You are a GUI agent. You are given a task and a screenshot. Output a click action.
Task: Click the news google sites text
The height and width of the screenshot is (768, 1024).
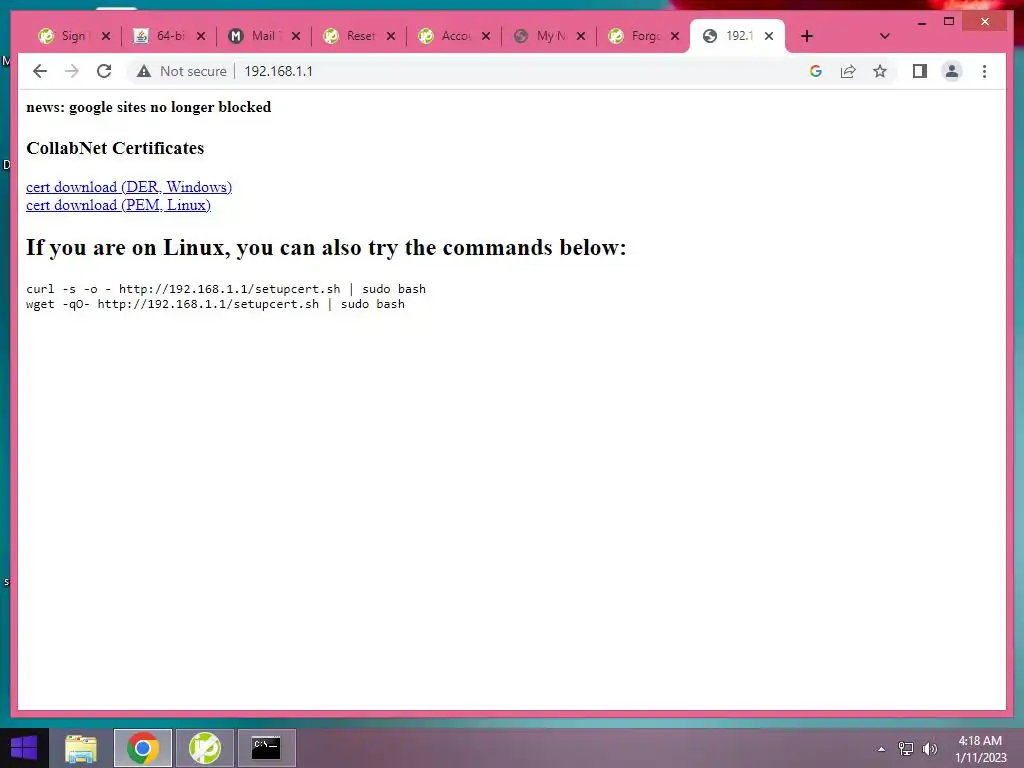click(x=148, y=107)
